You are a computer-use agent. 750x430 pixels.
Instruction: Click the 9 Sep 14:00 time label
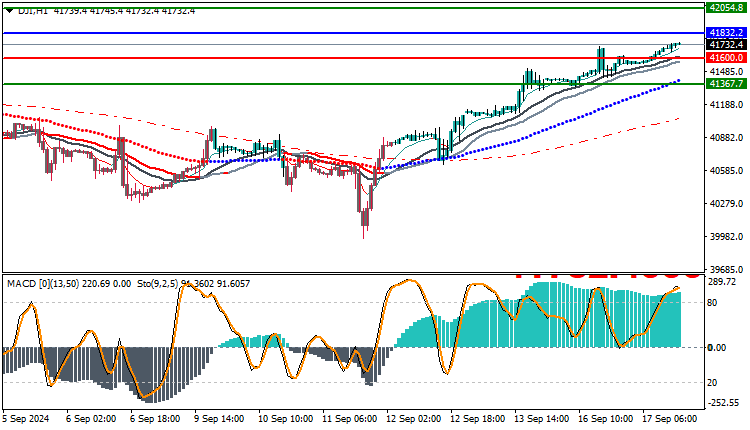click(x=219, y=419)
